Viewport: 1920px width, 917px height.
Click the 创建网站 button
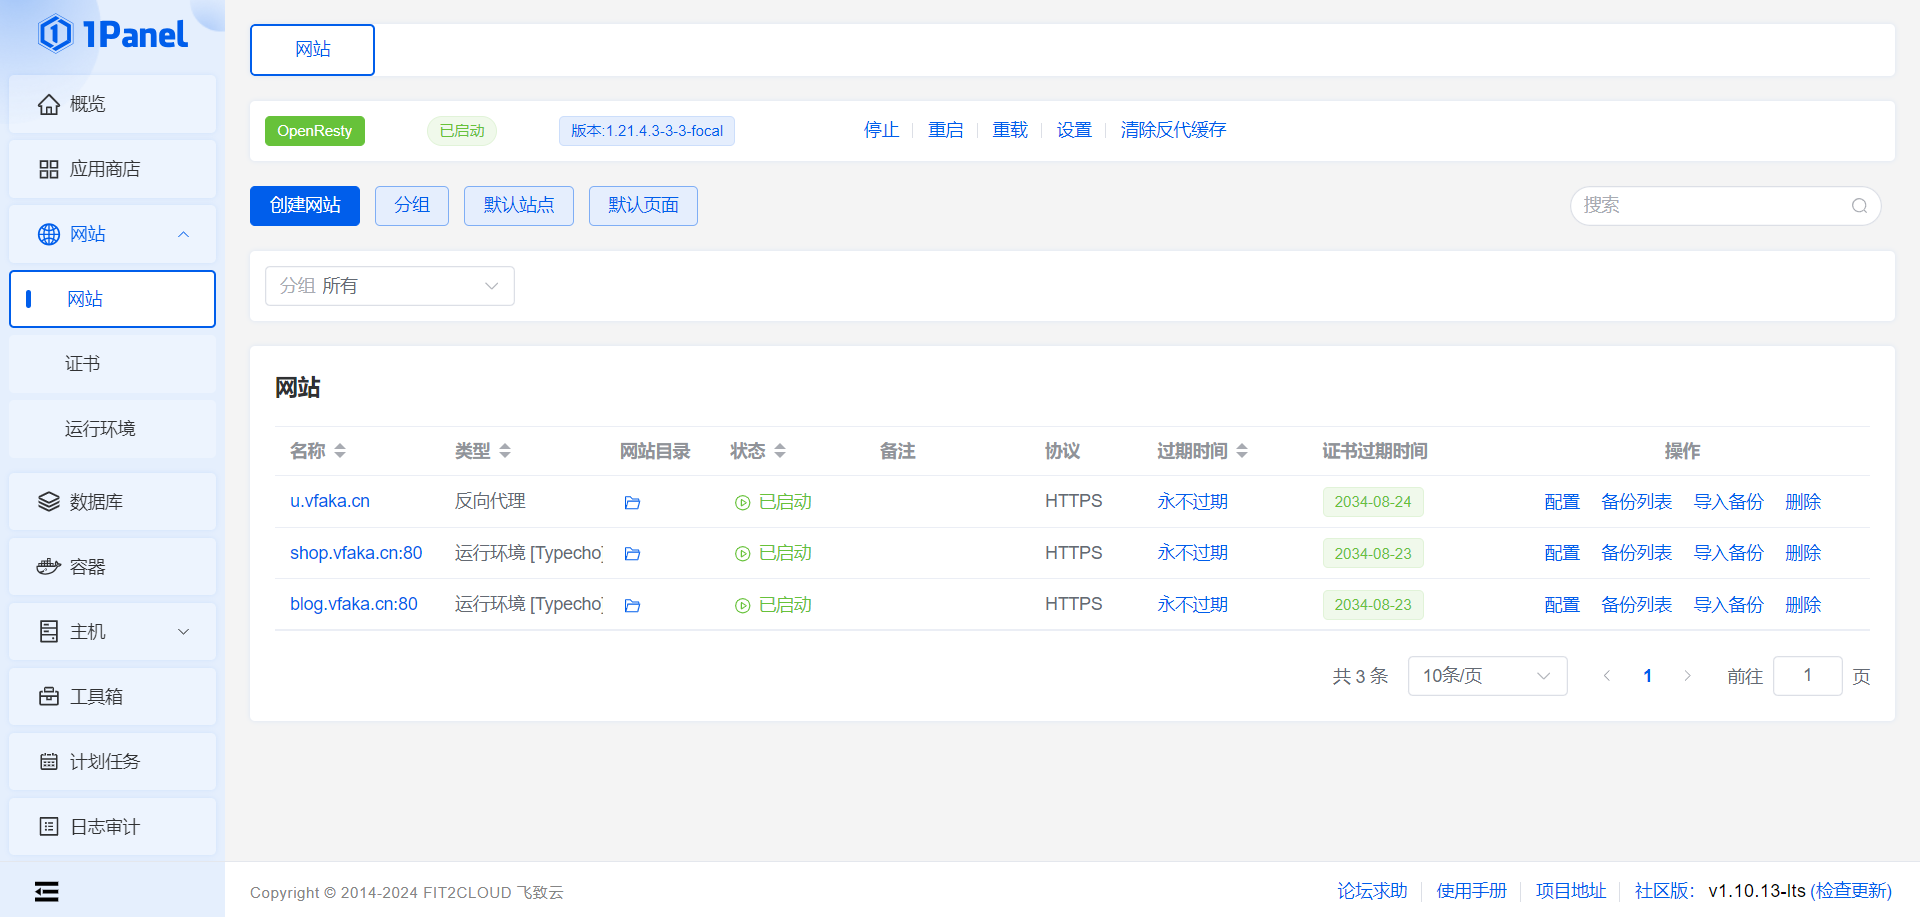click(305, 206)
